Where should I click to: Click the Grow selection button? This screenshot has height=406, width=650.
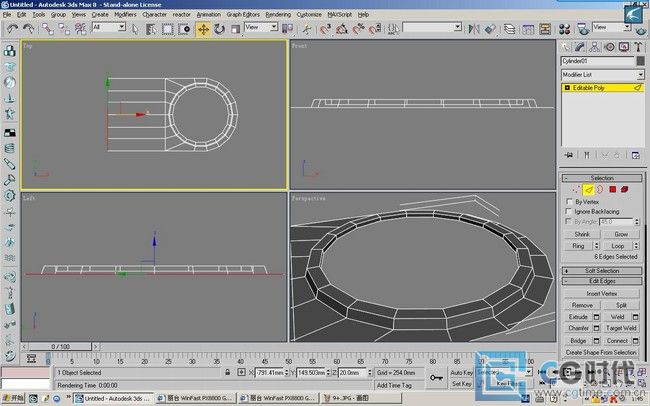621,234
